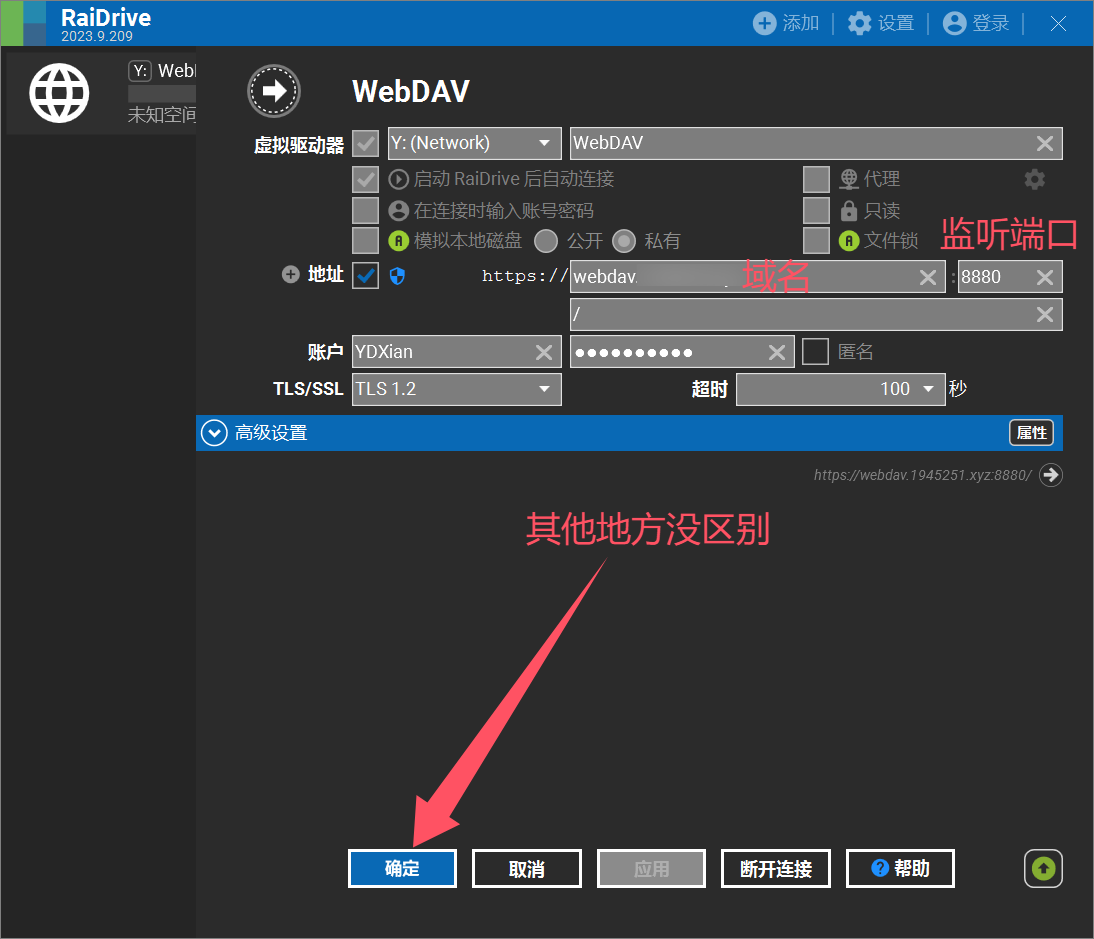Open 设置 settings from the title bar
The height and width of the screenshot is (939, 1094).
coord(881,23)
